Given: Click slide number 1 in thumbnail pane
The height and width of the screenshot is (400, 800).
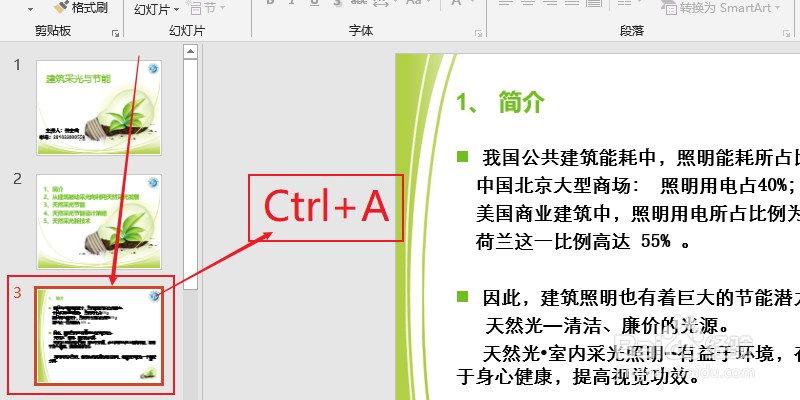Looking at the screenshot, I should 18,65.
